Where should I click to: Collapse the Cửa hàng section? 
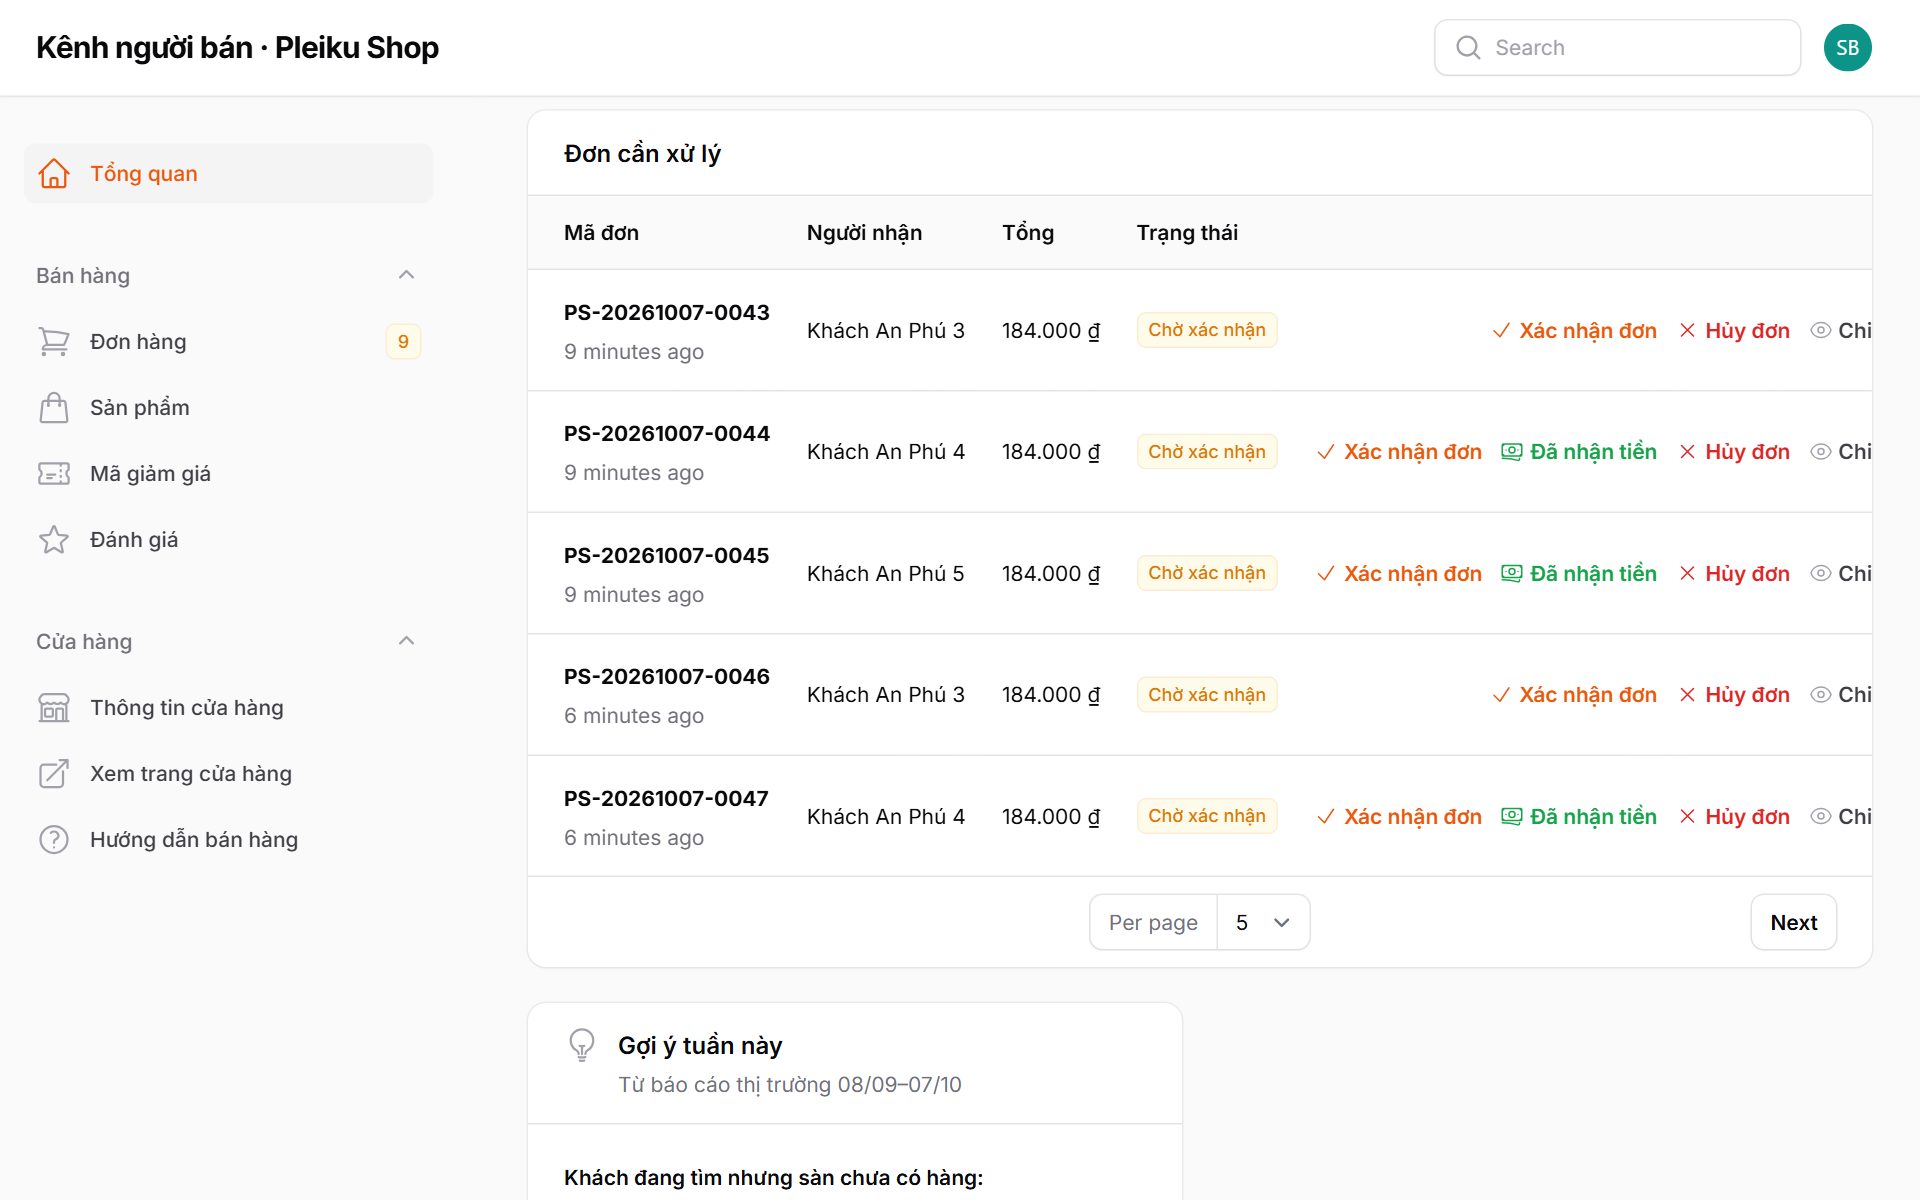(x=406, y=641)
